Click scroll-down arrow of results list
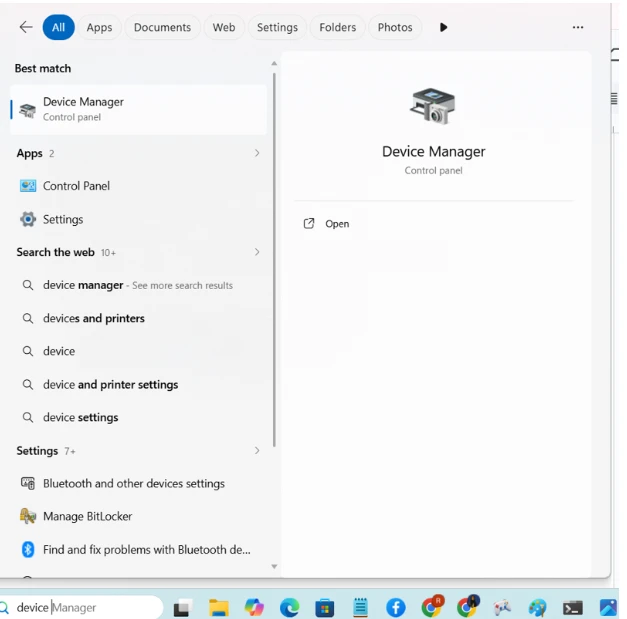627x619 pixels. [x=274, y=566]
